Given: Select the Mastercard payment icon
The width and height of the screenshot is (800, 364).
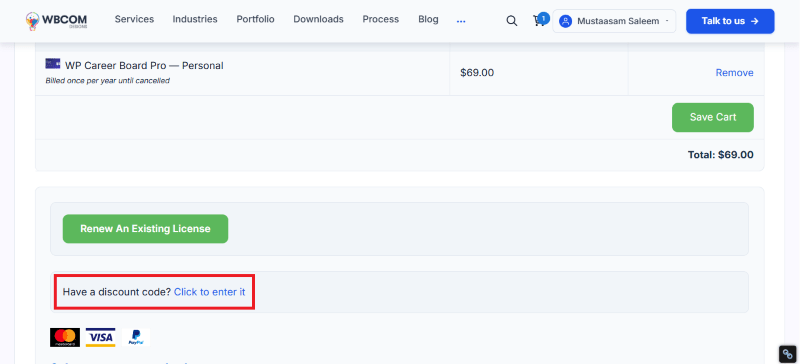Looking at the screenshot, I should tap(65, 337).
